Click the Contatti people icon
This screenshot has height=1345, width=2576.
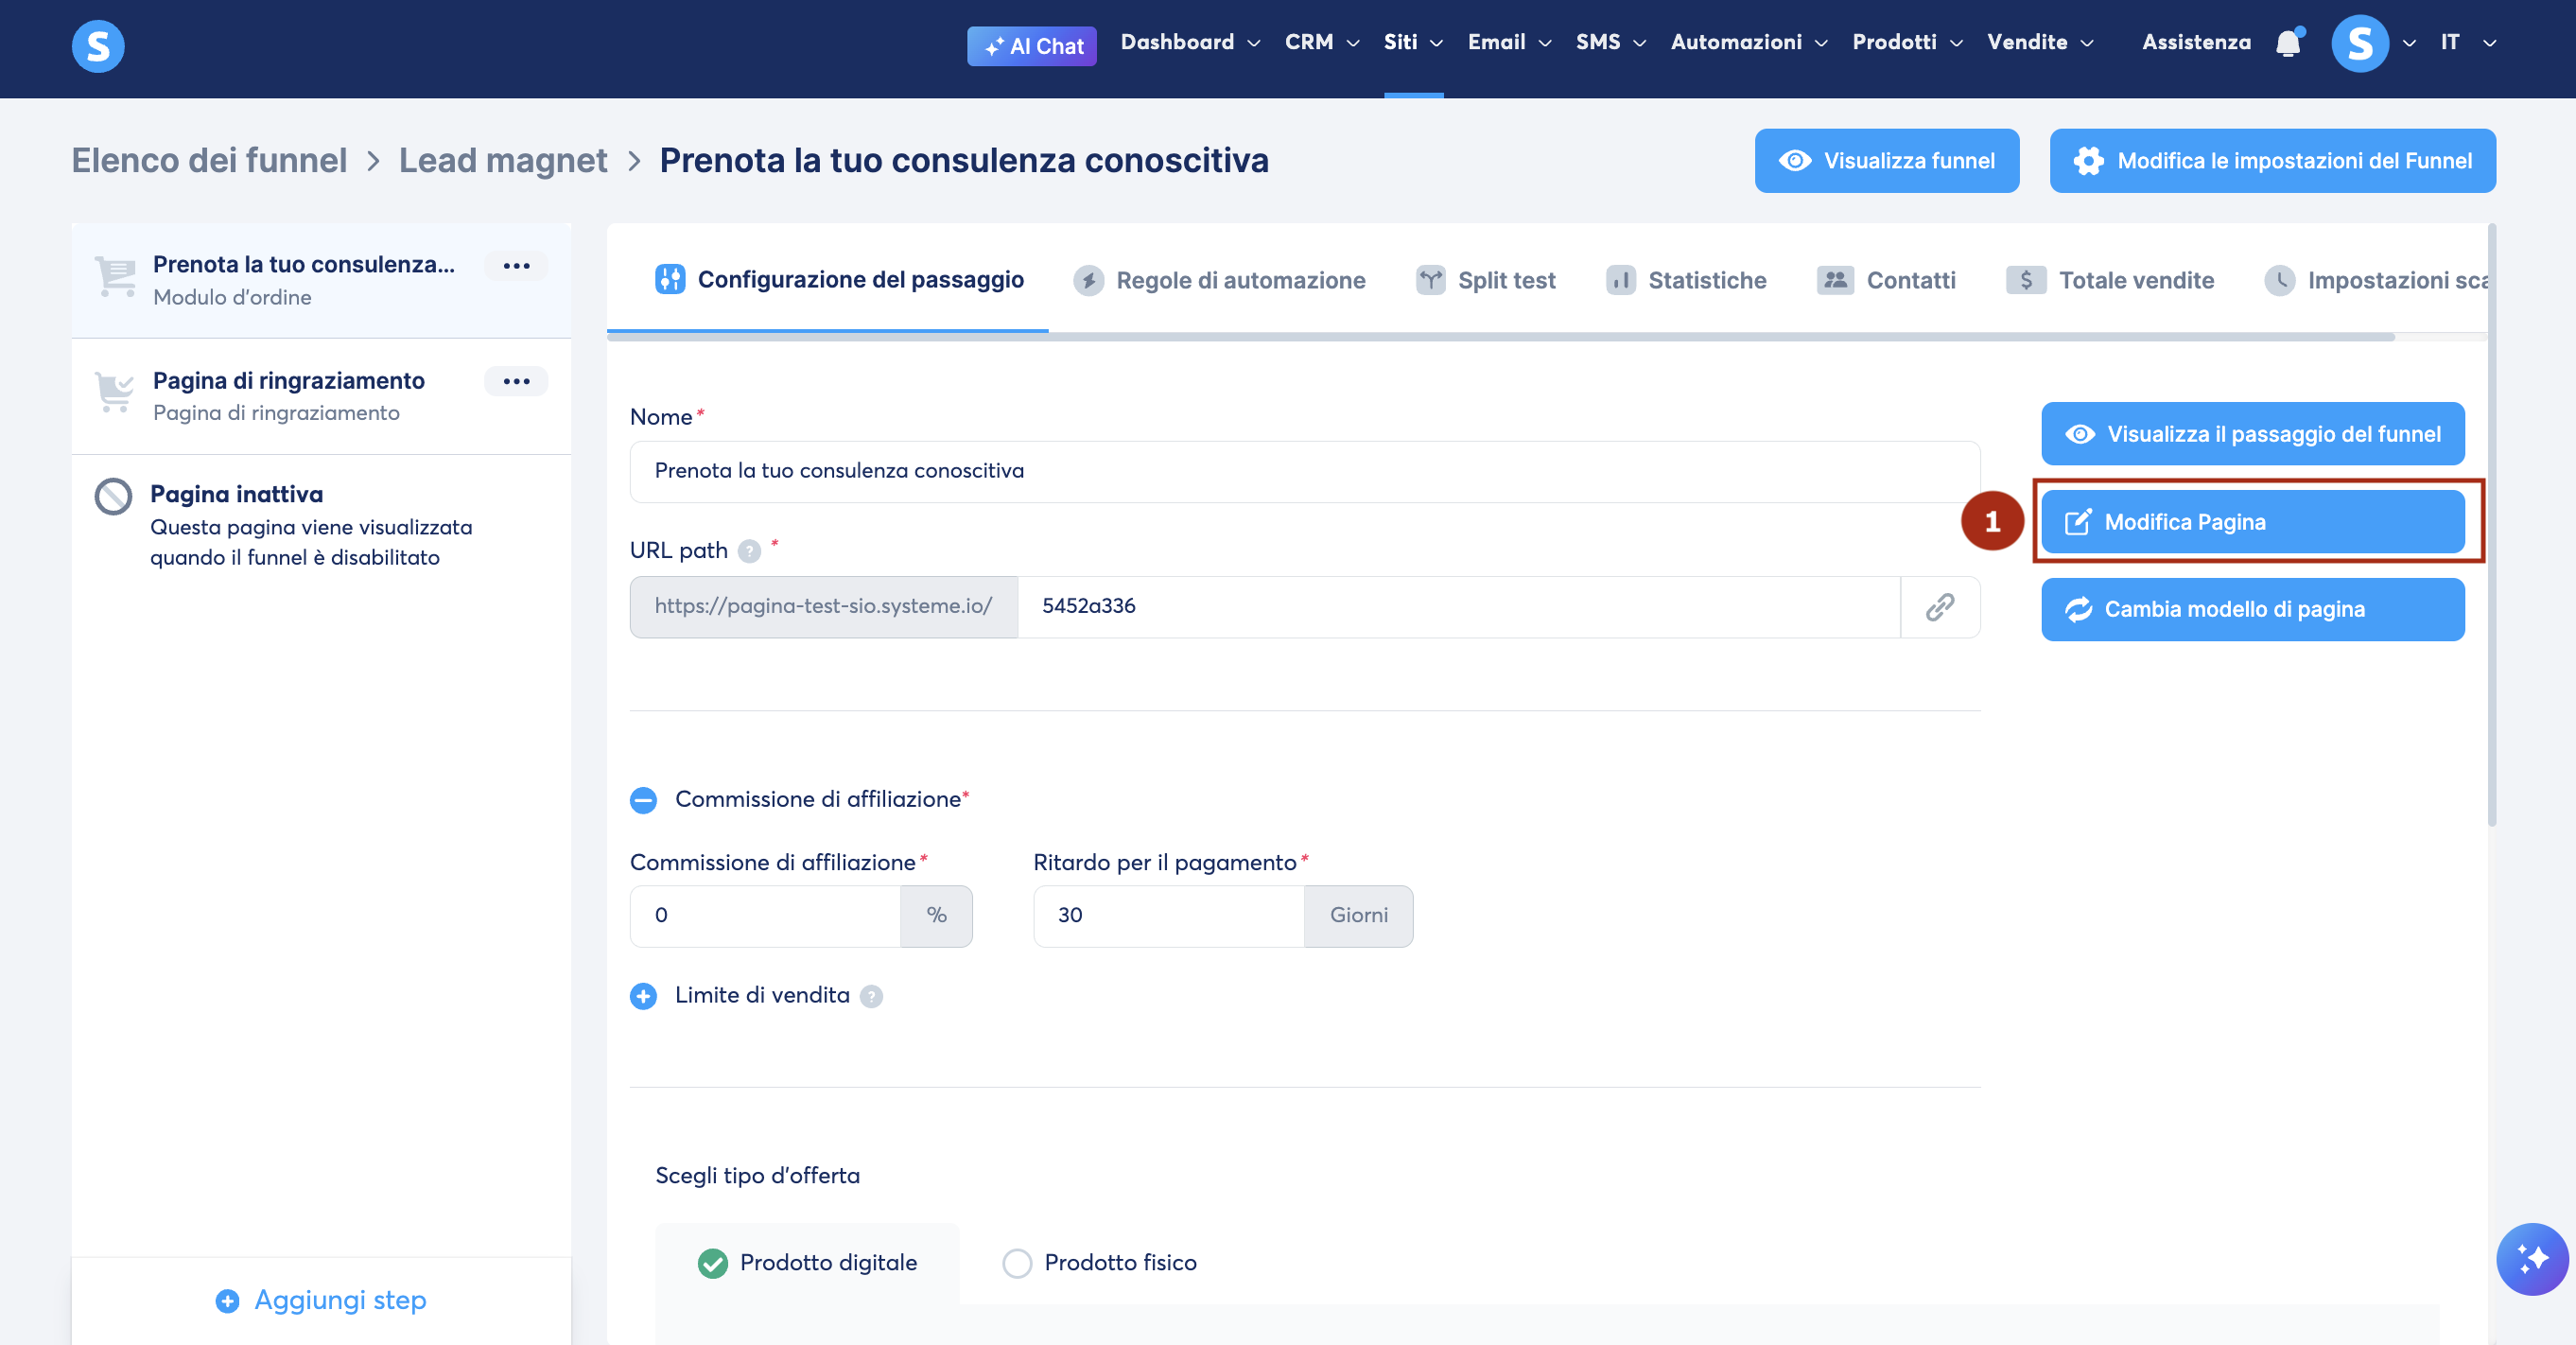[x=1835, y=280]
